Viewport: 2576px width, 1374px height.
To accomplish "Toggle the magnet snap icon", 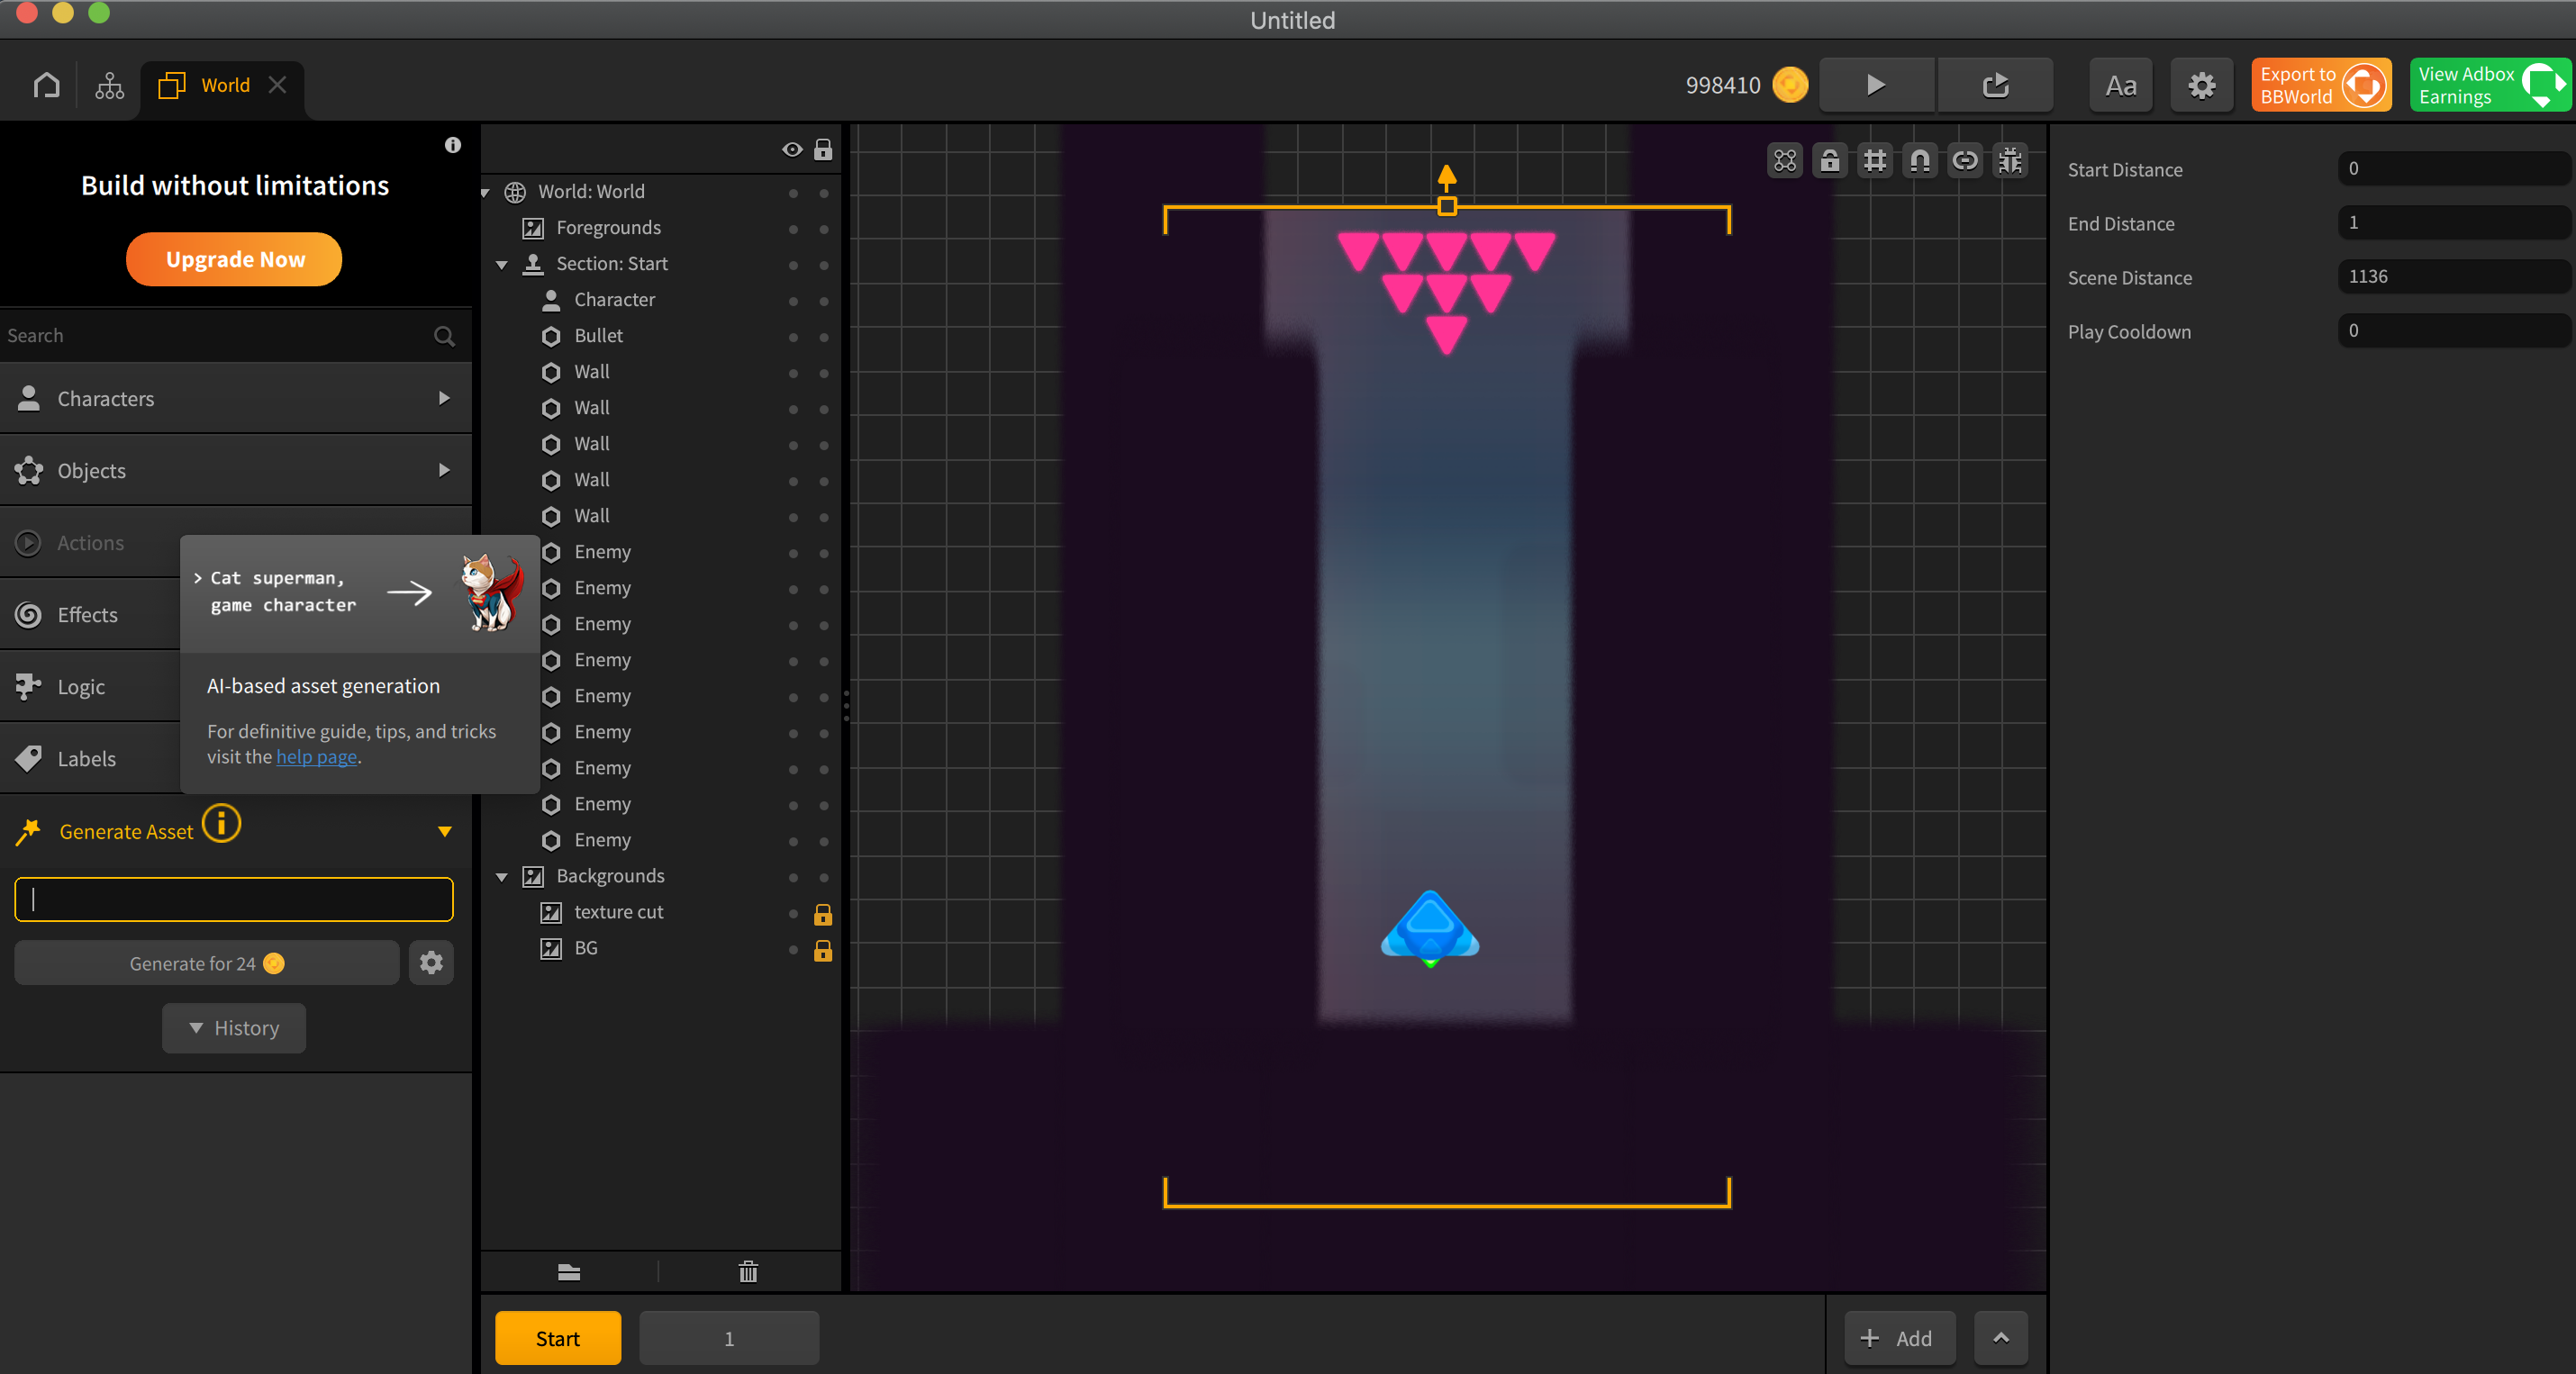I will (1920, 161).
